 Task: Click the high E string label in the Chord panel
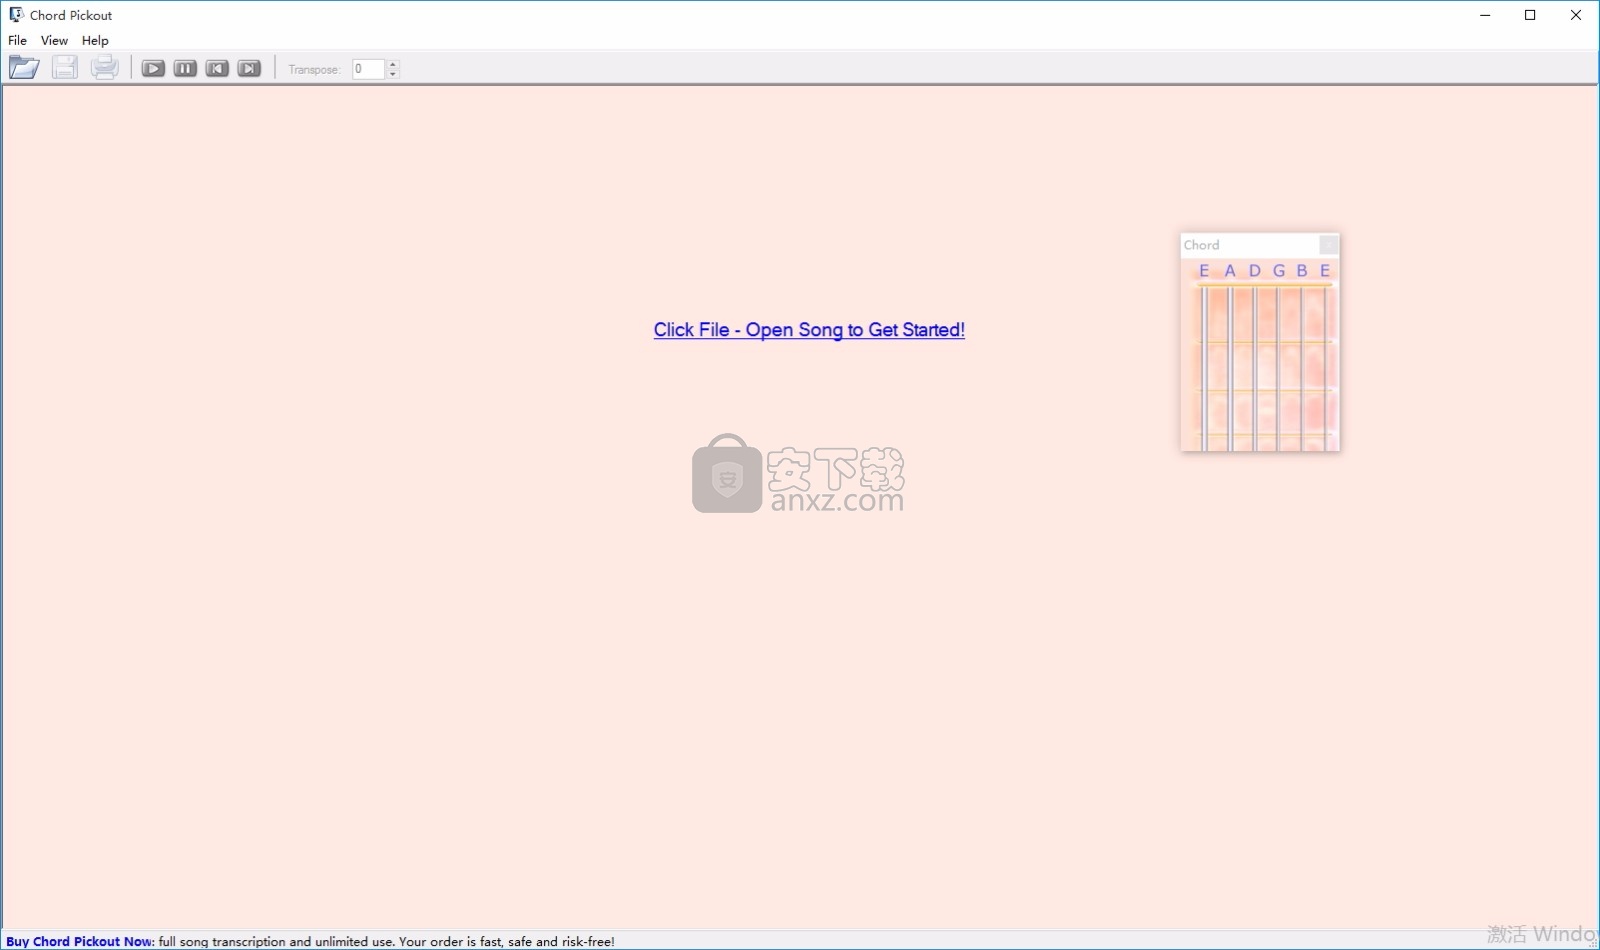(1325, 271)
